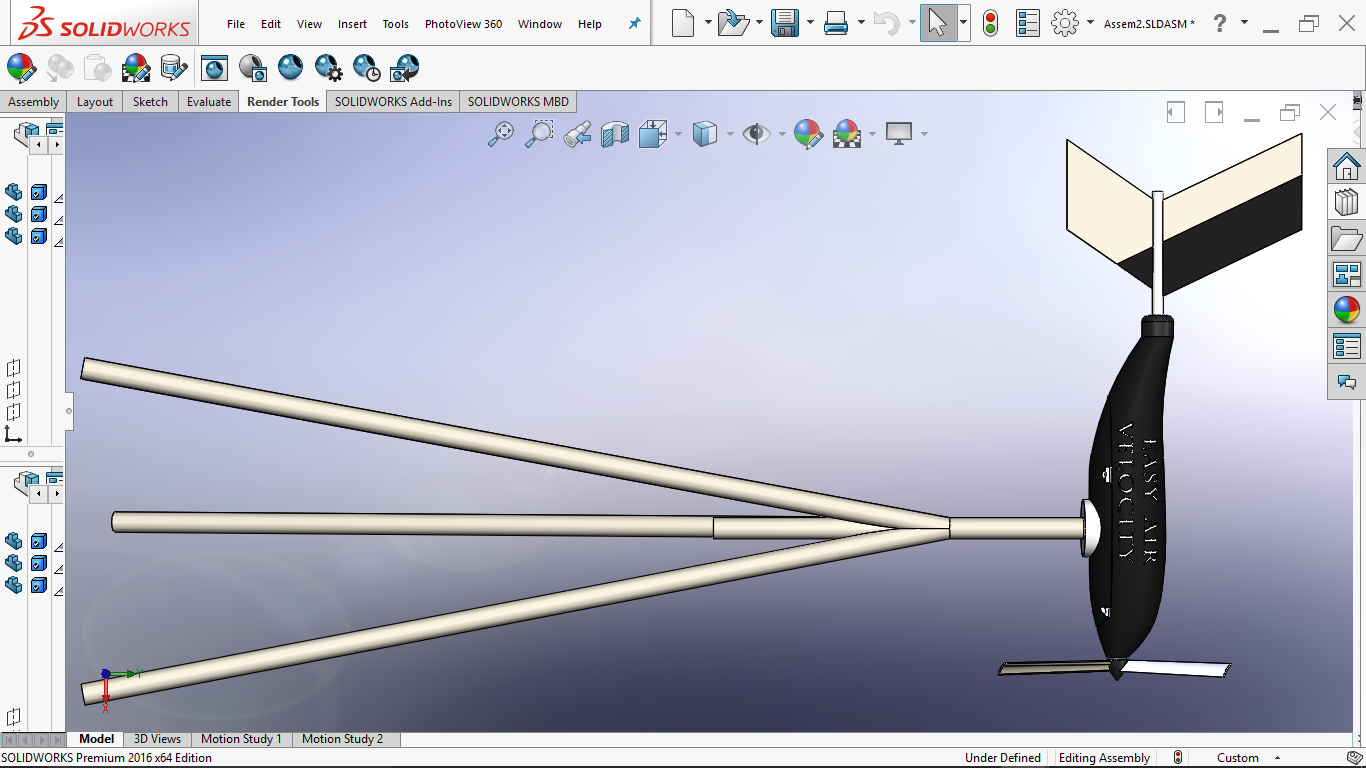The image size is (1366, 768).
Task: Open the Custom Properties task pane
Action: point(1347,347)
